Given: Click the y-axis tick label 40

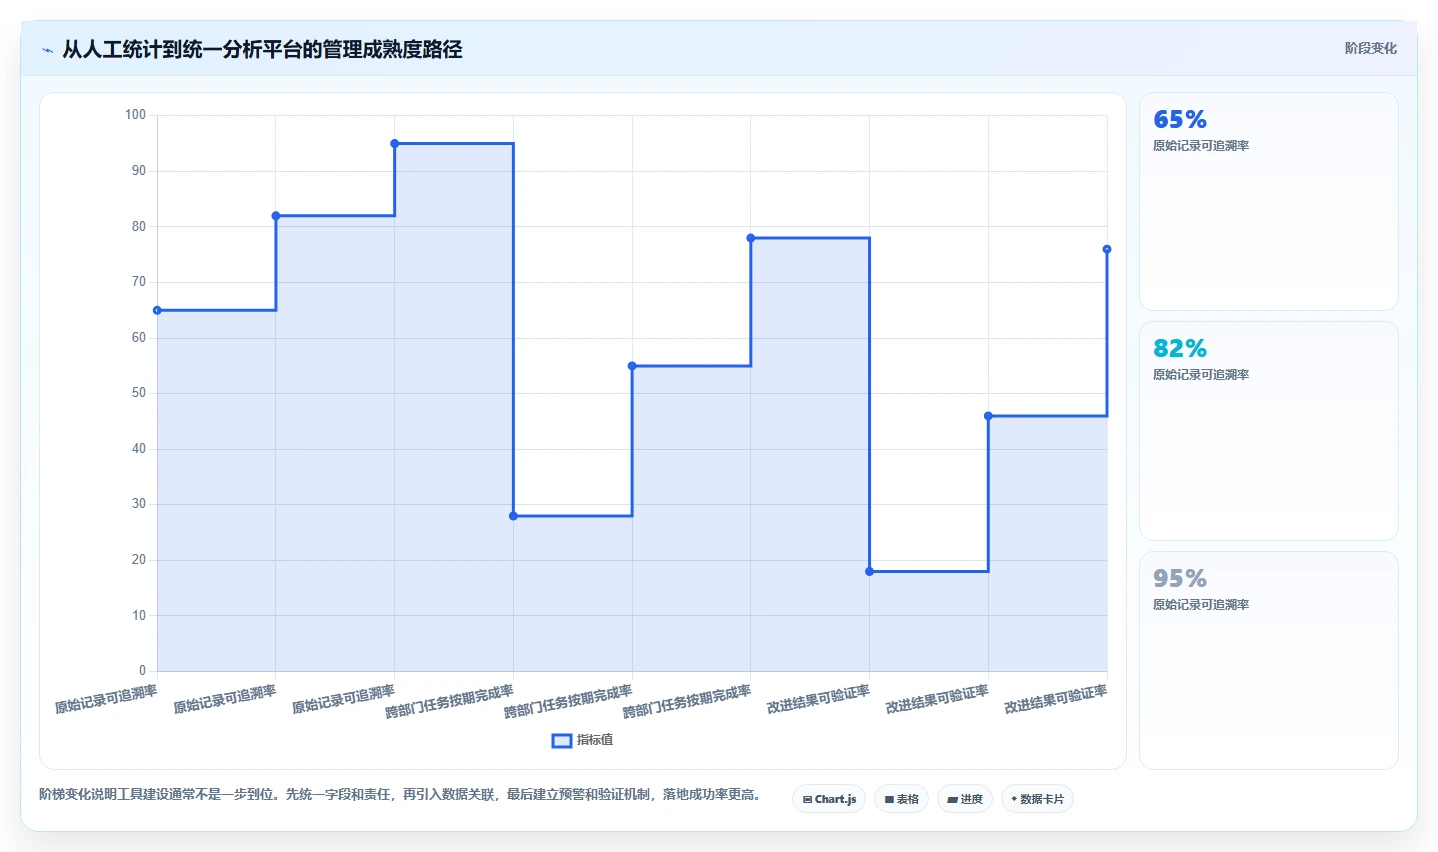Looking at the screenshot, I should coord(139,449).
